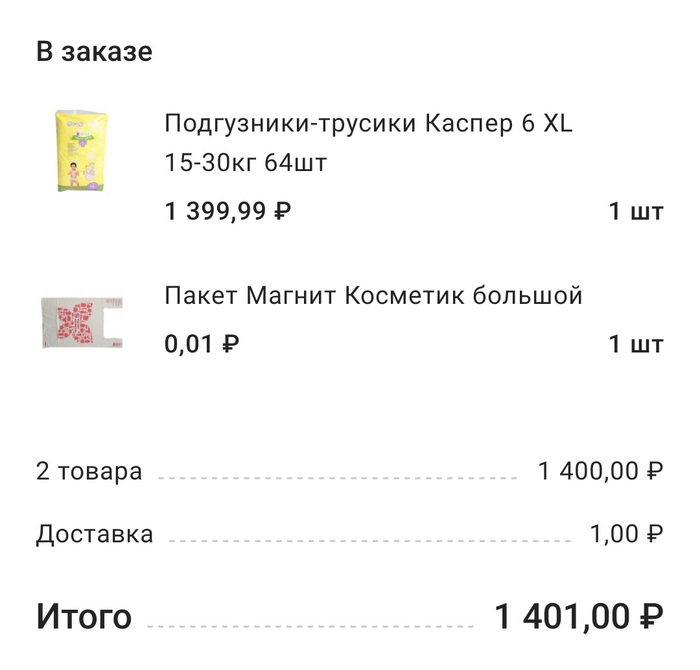Viewport: 700px width, 670px height.
Task: Click the 0,01 ₽ bag price
Action: coord(202,345)
